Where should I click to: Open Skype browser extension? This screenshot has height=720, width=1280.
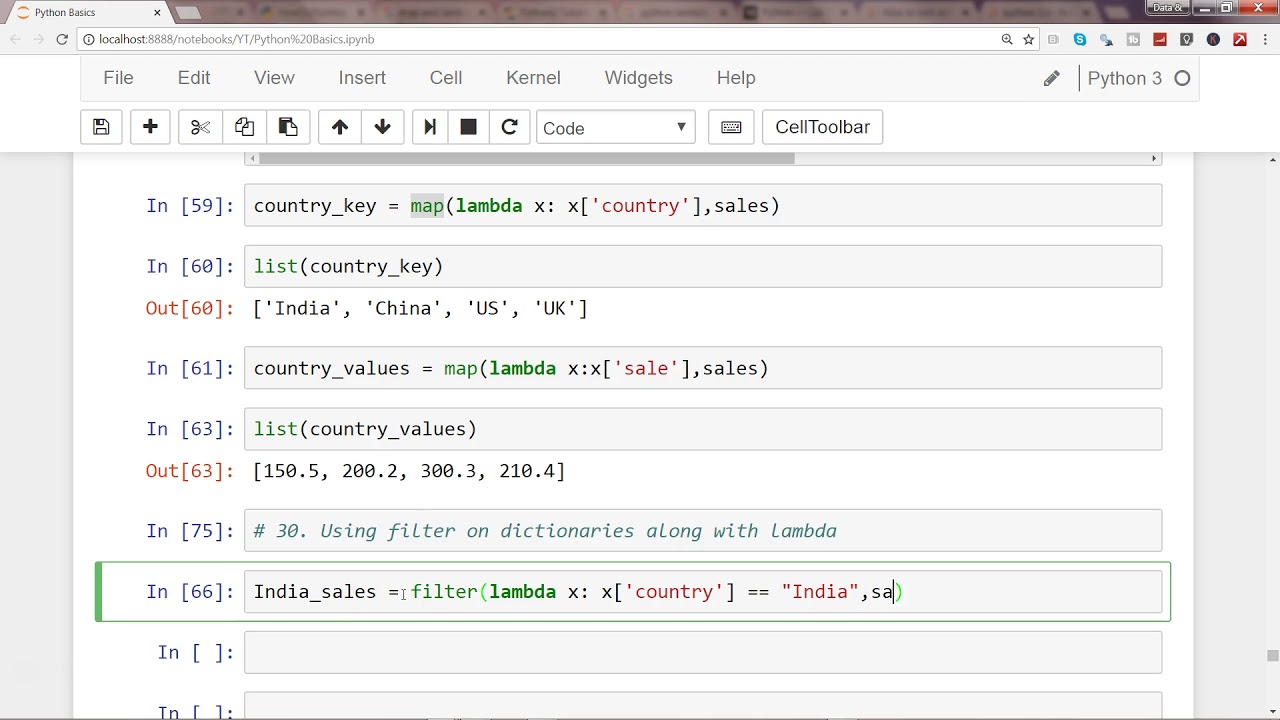tap(1080, 39)
